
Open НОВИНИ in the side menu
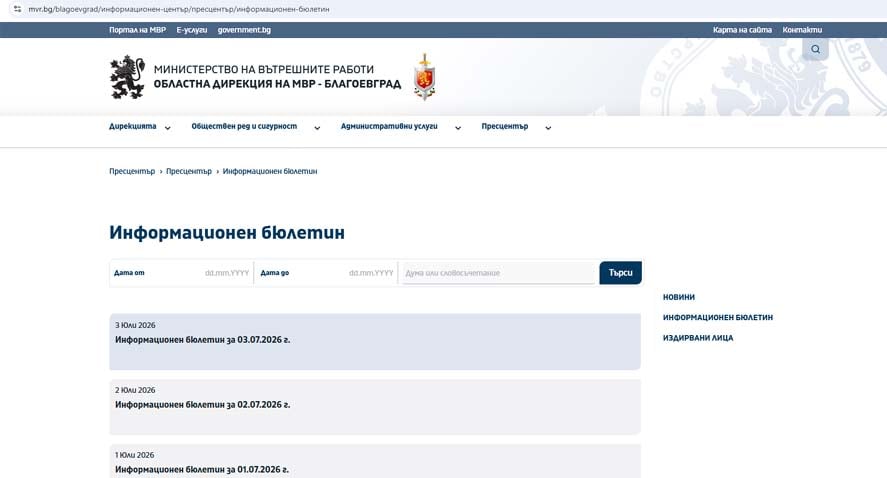(x=679, y=297)
